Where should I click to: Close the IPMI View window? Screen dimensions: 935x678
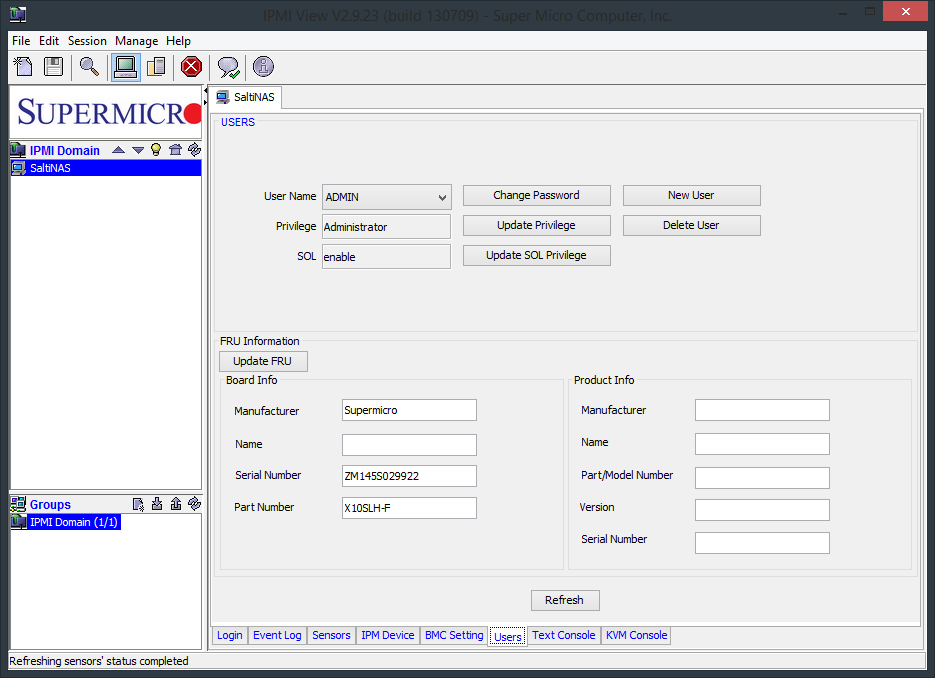(905, 11)
